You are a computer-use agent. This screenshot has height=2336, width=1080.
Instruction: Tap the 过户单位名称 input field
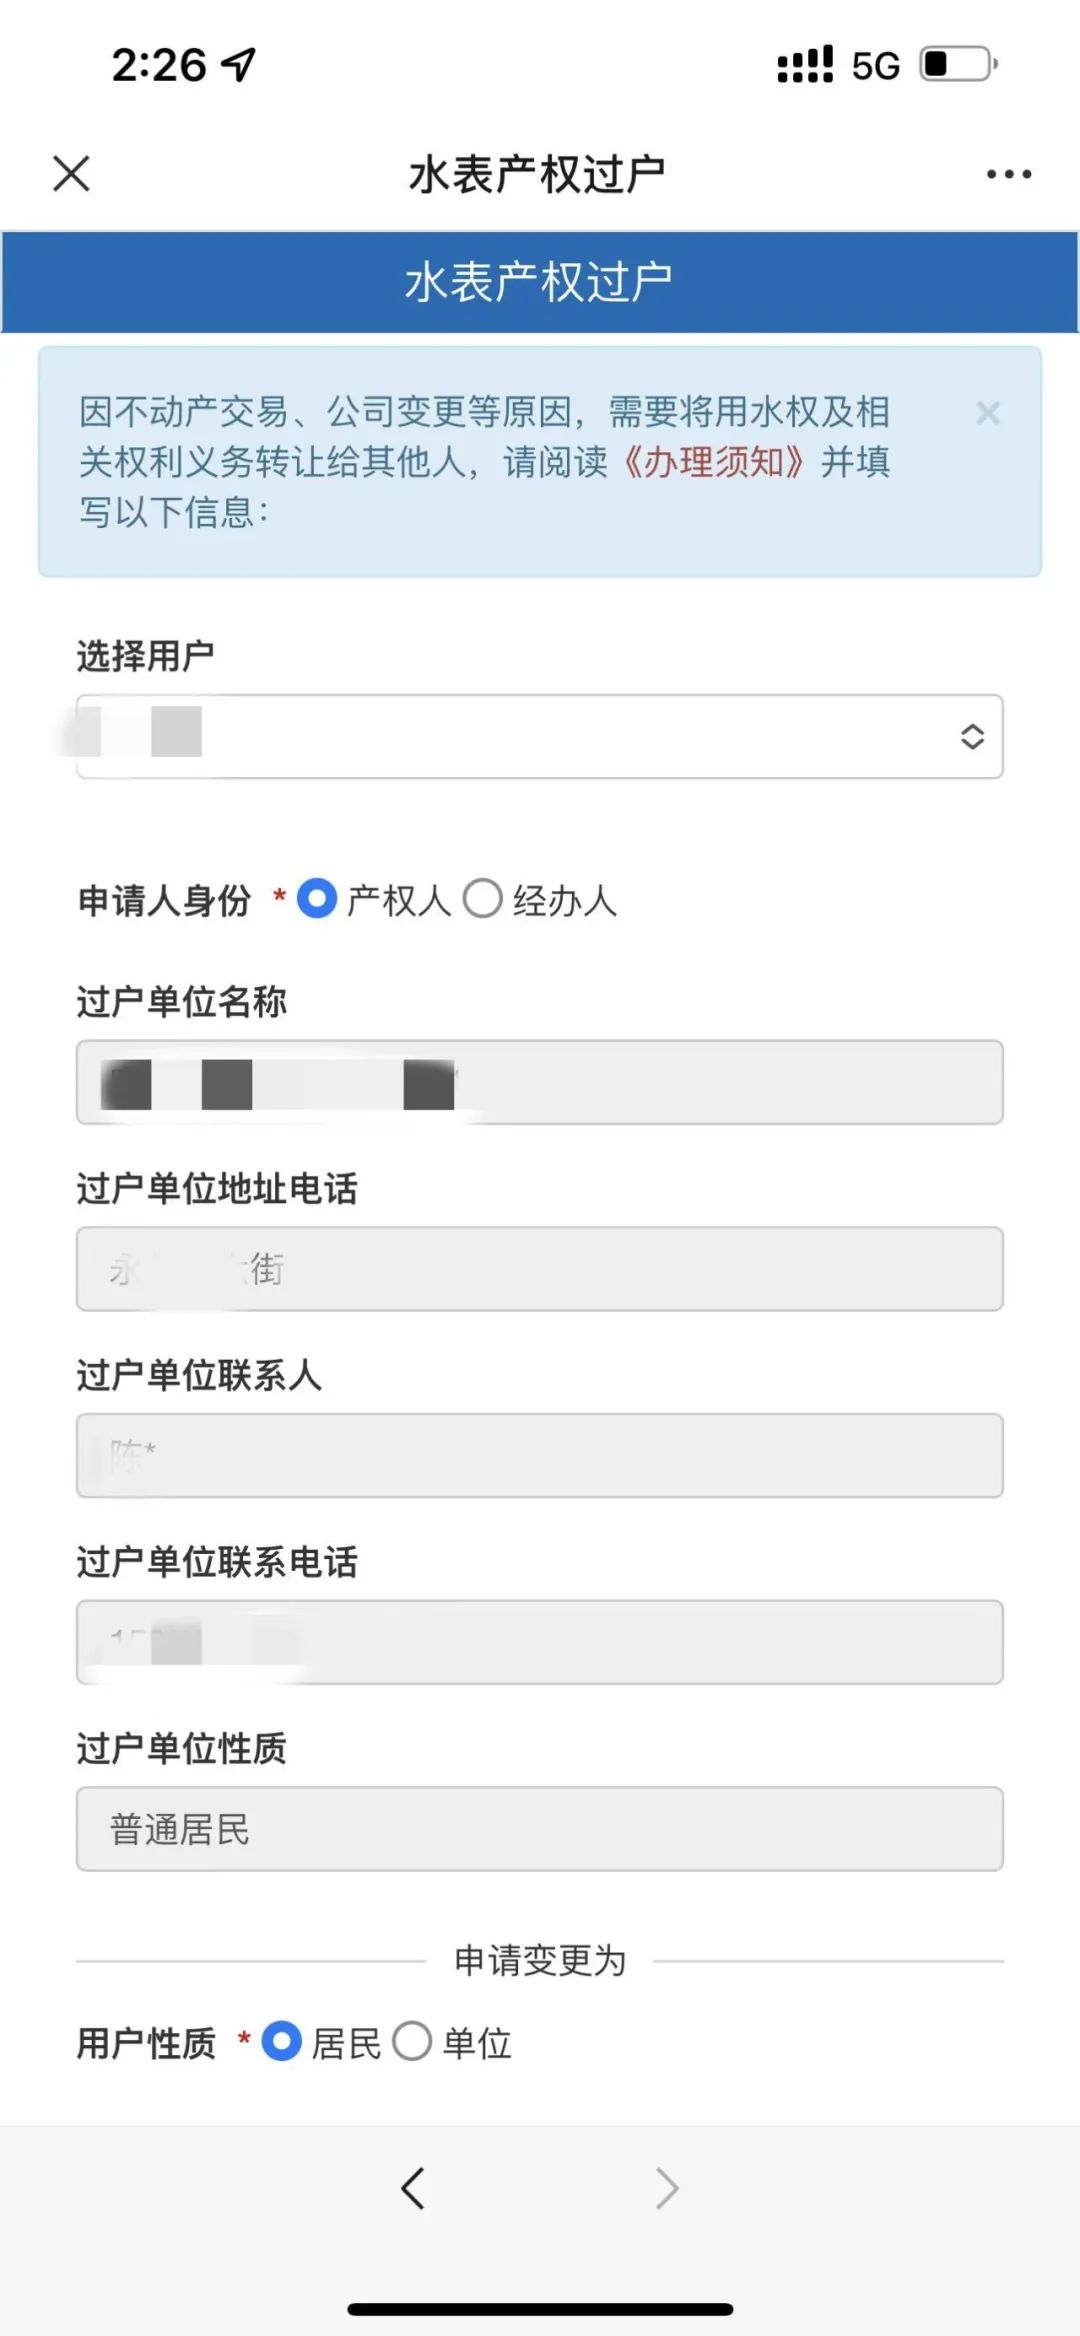[x=540, y=1084]
